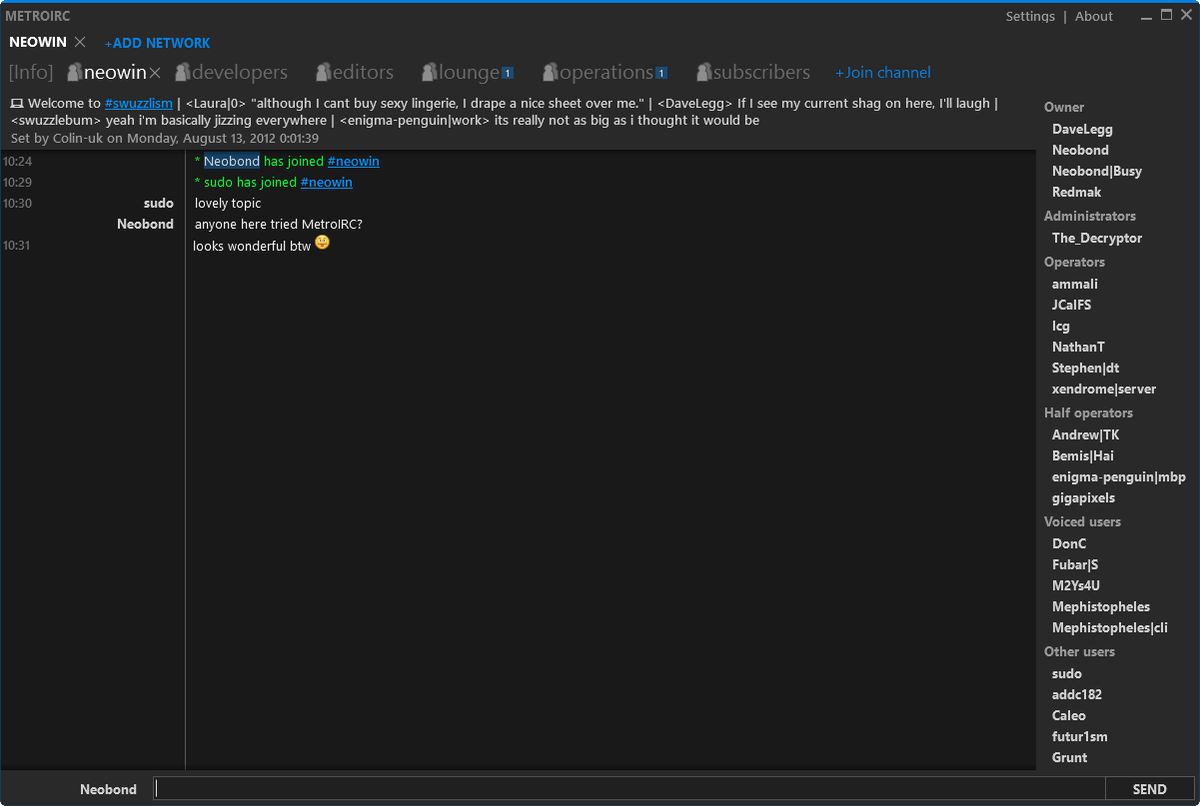The image size is (1200, 806).
Task: Collapse the Voiced users section
Action: [x=1082, y=521]
